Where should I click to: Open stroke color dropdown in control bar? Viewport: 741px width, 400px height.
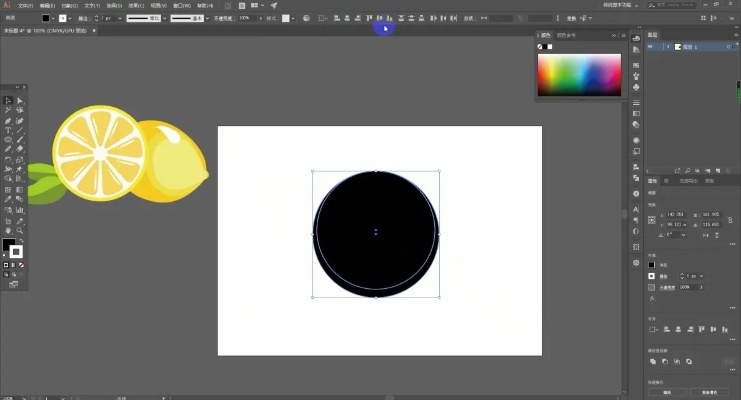pos(70,18)
